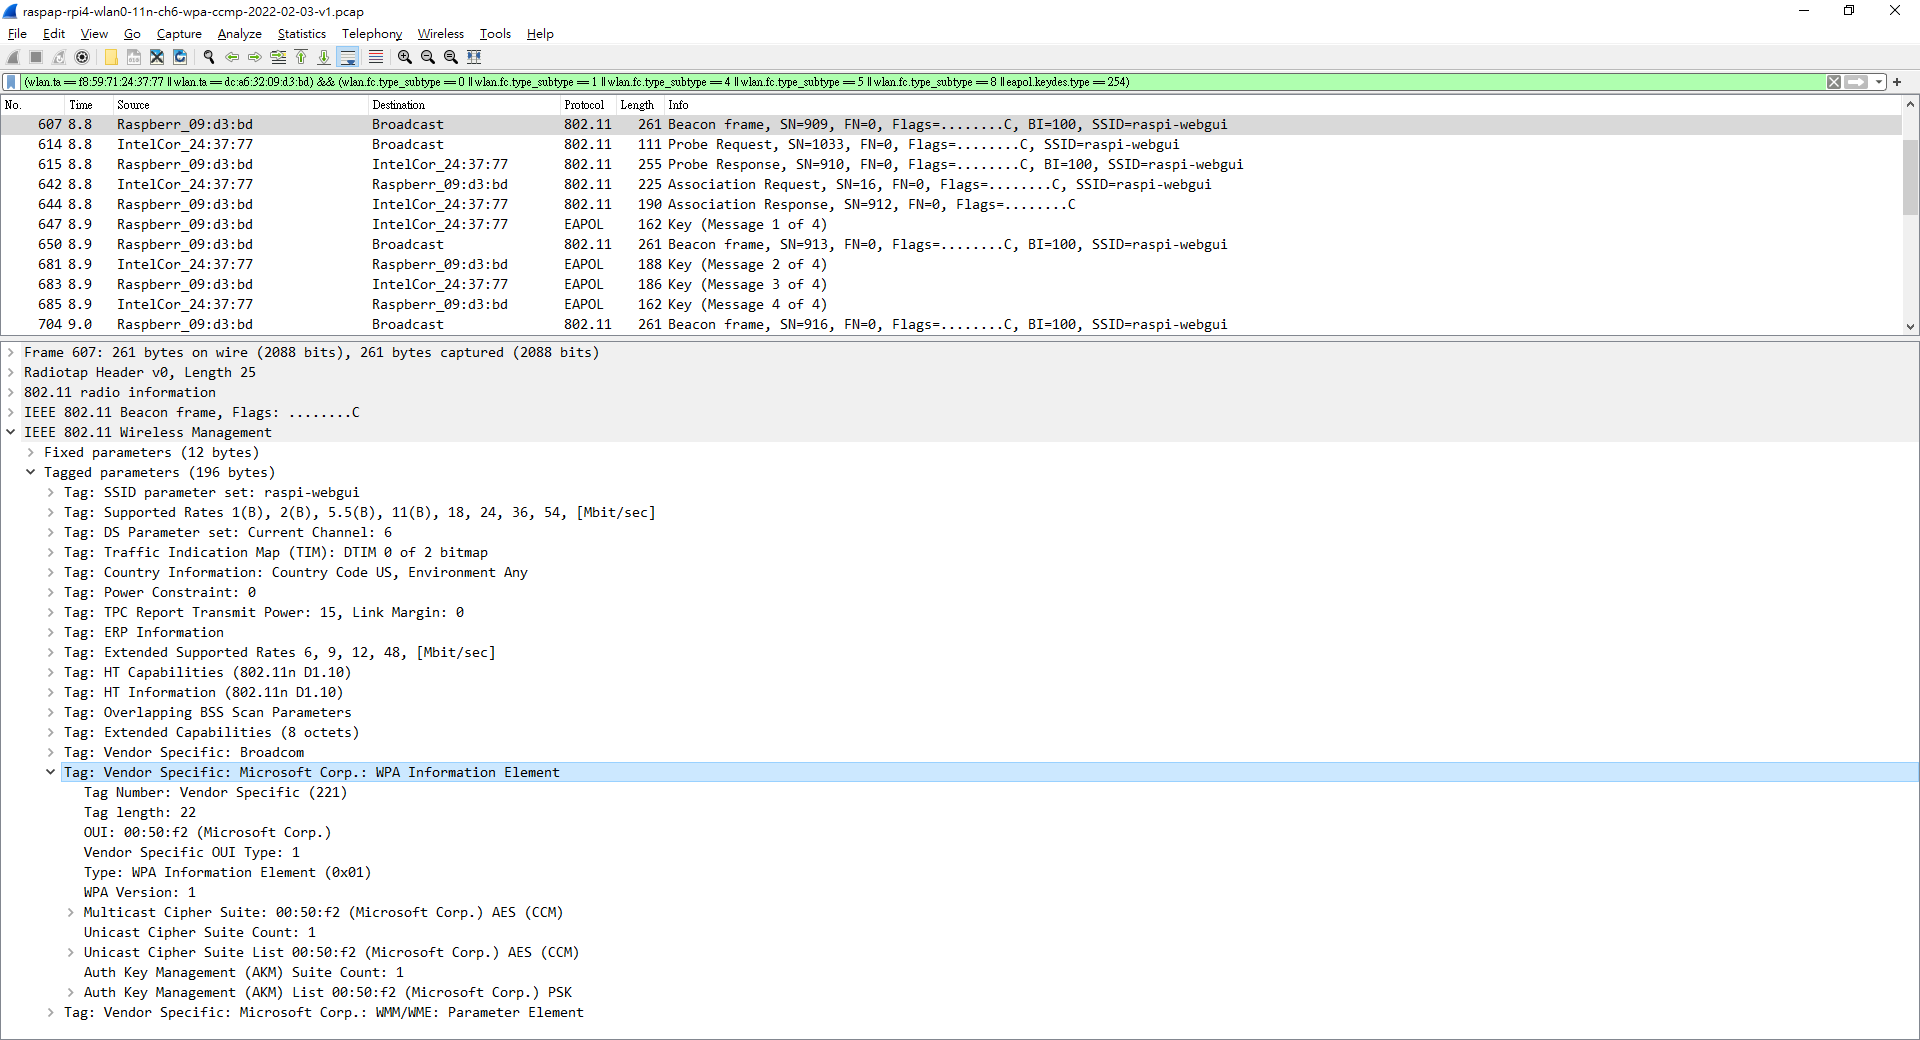Reload this capture file icon
The image size is (1920, 1040).
coord(180,57)
